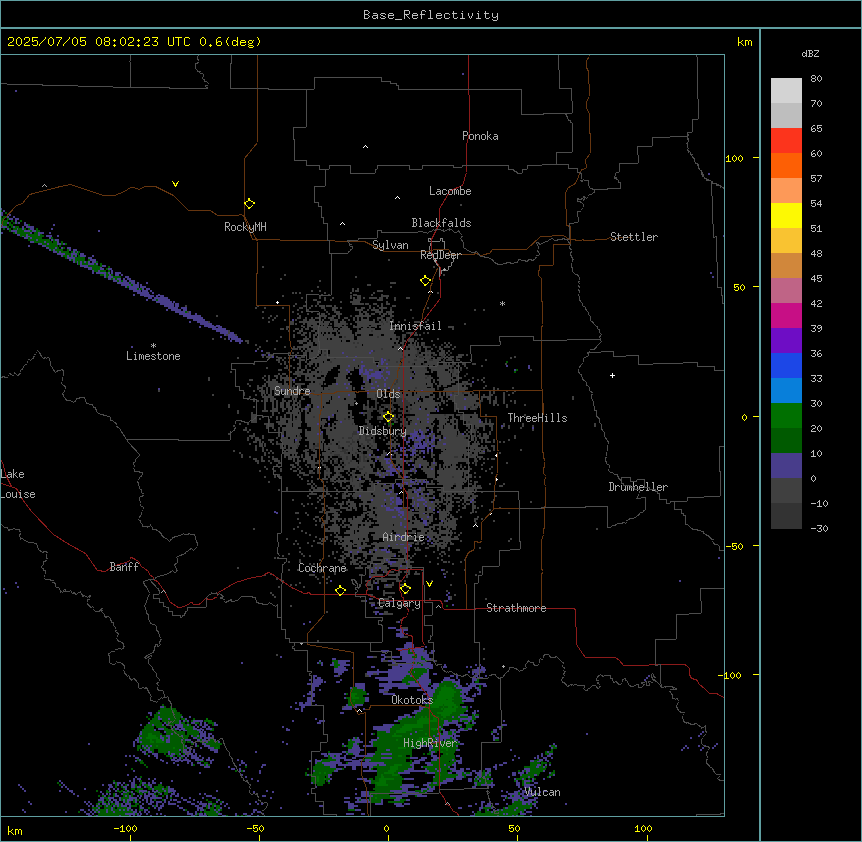Click the ThreeHills label

tap(537, 418)
